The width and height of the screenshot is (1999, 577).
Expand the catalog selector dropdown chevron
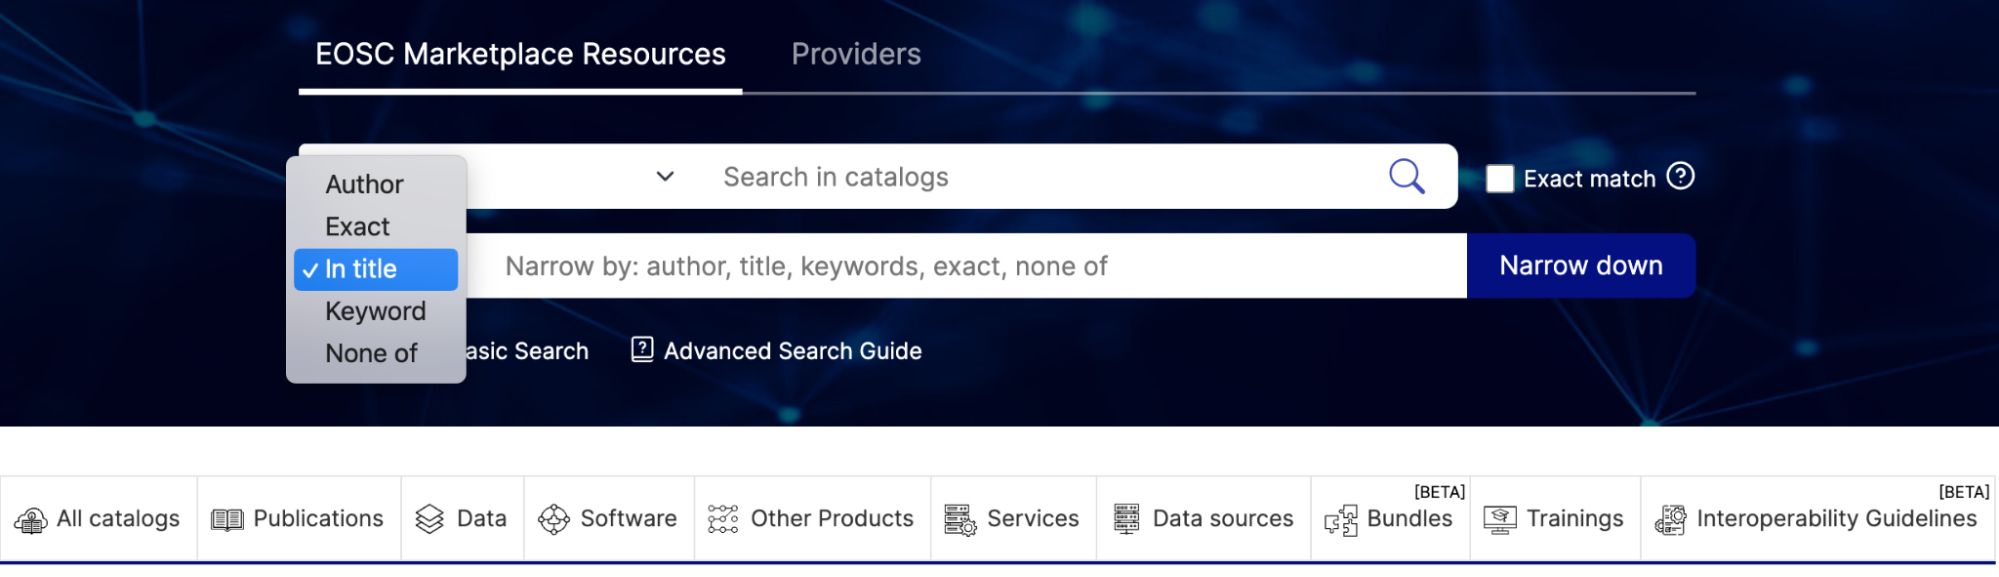[x=665, y=176]
